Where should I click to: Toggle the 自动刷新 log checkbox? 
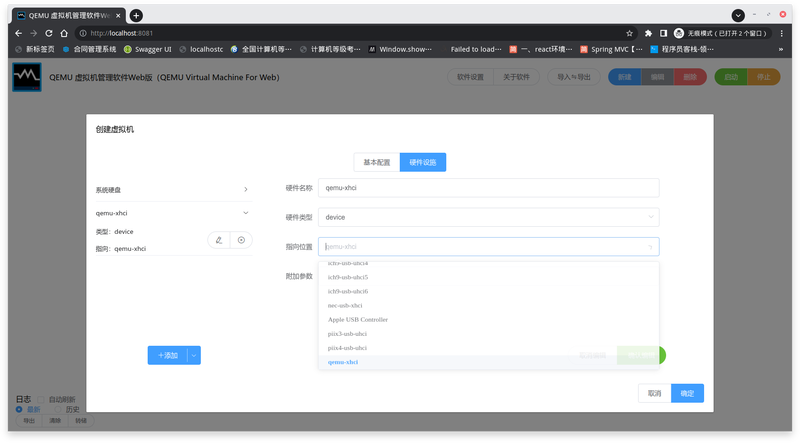click(41, 400)
